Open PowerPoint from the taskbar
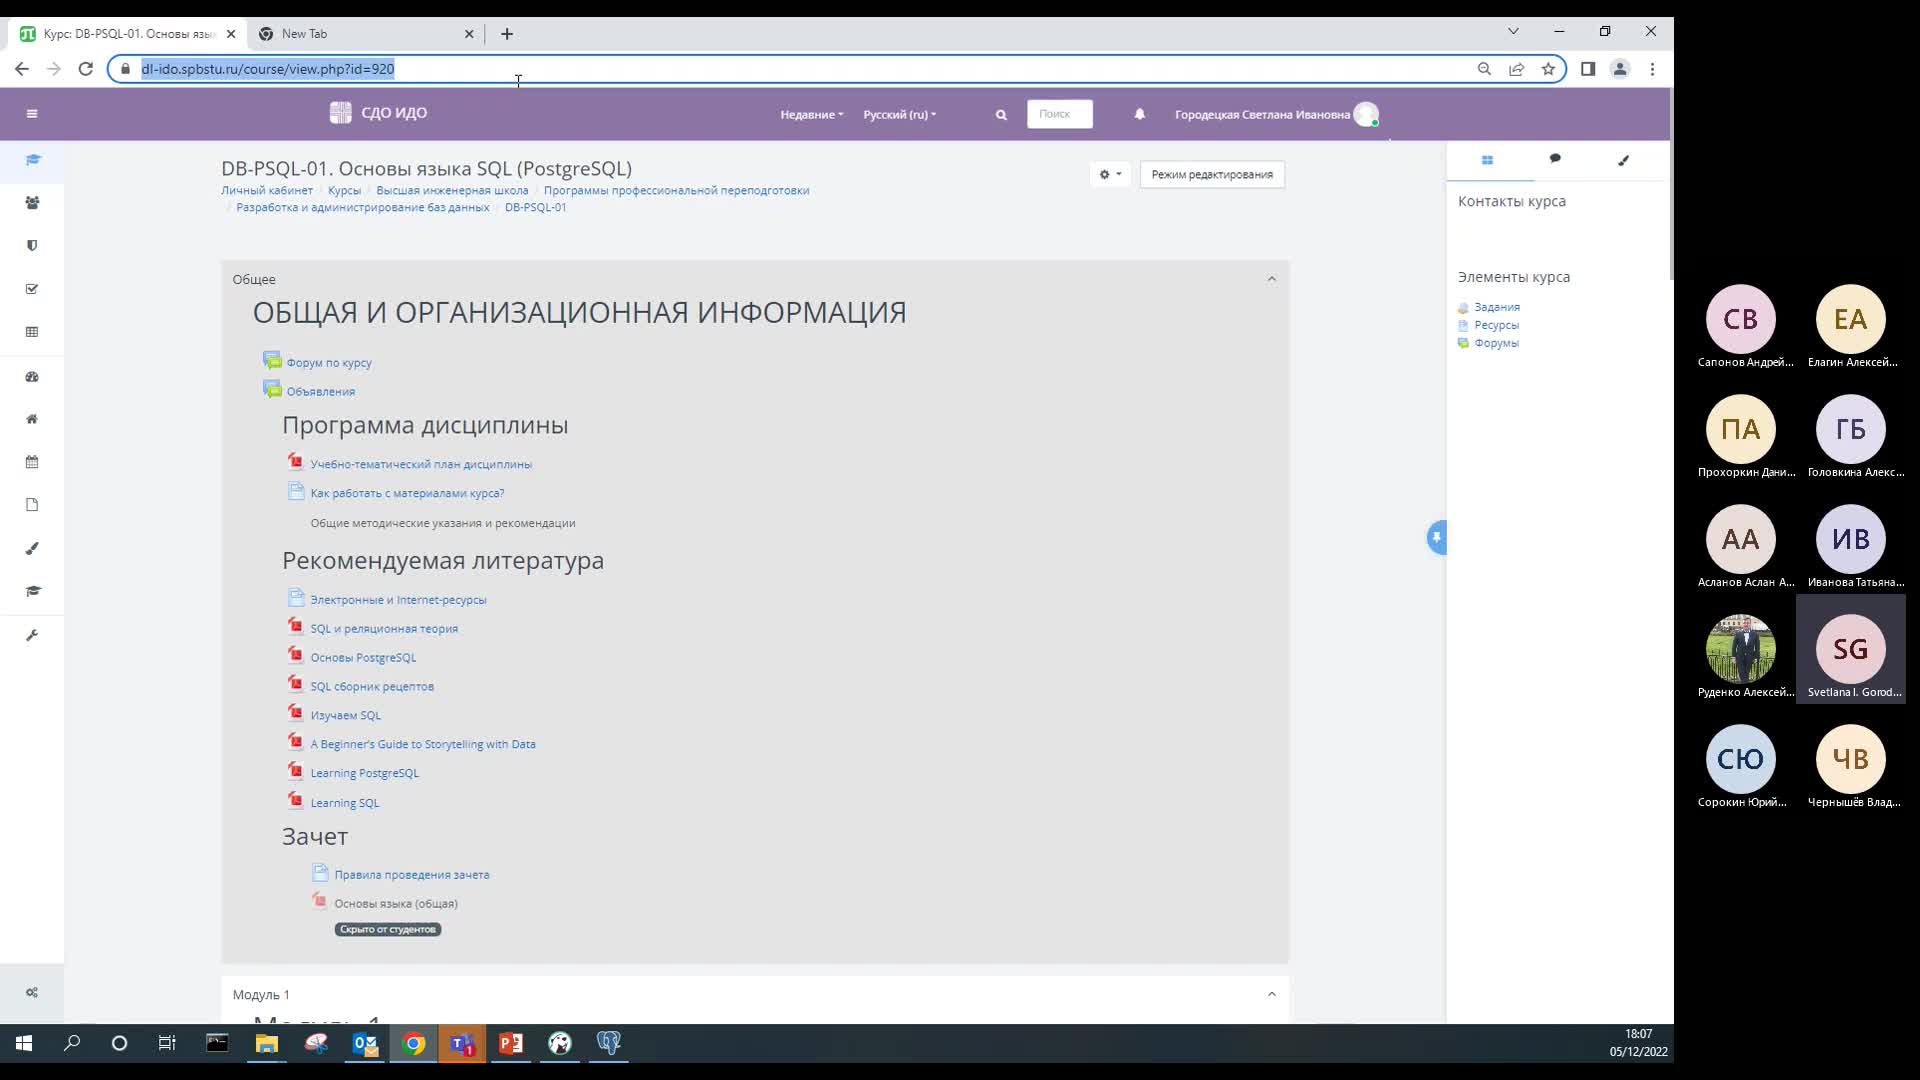 pos(511,1044)
